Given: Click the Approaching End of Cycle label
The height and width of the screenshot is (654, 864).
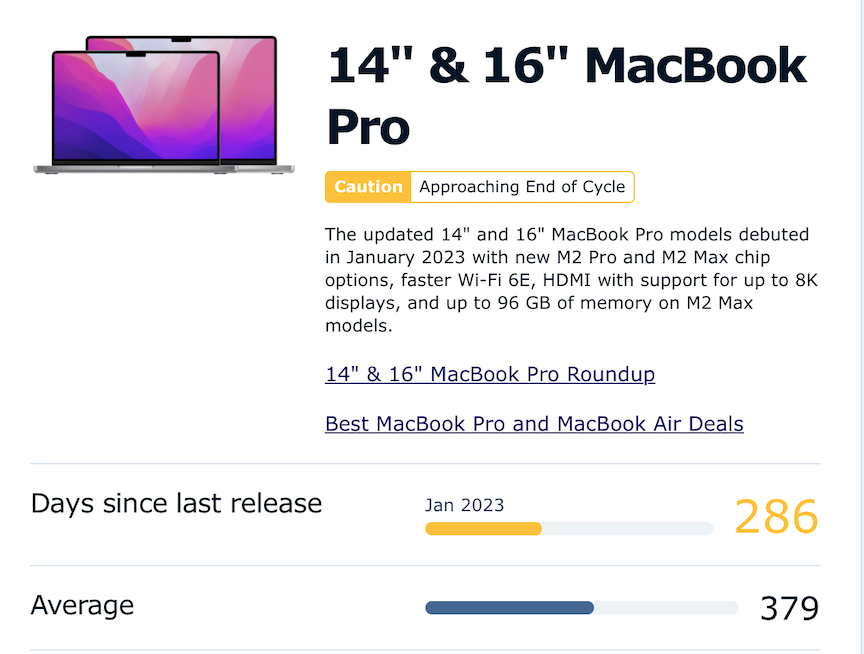Looking at the screenshot, I should 522,187.
